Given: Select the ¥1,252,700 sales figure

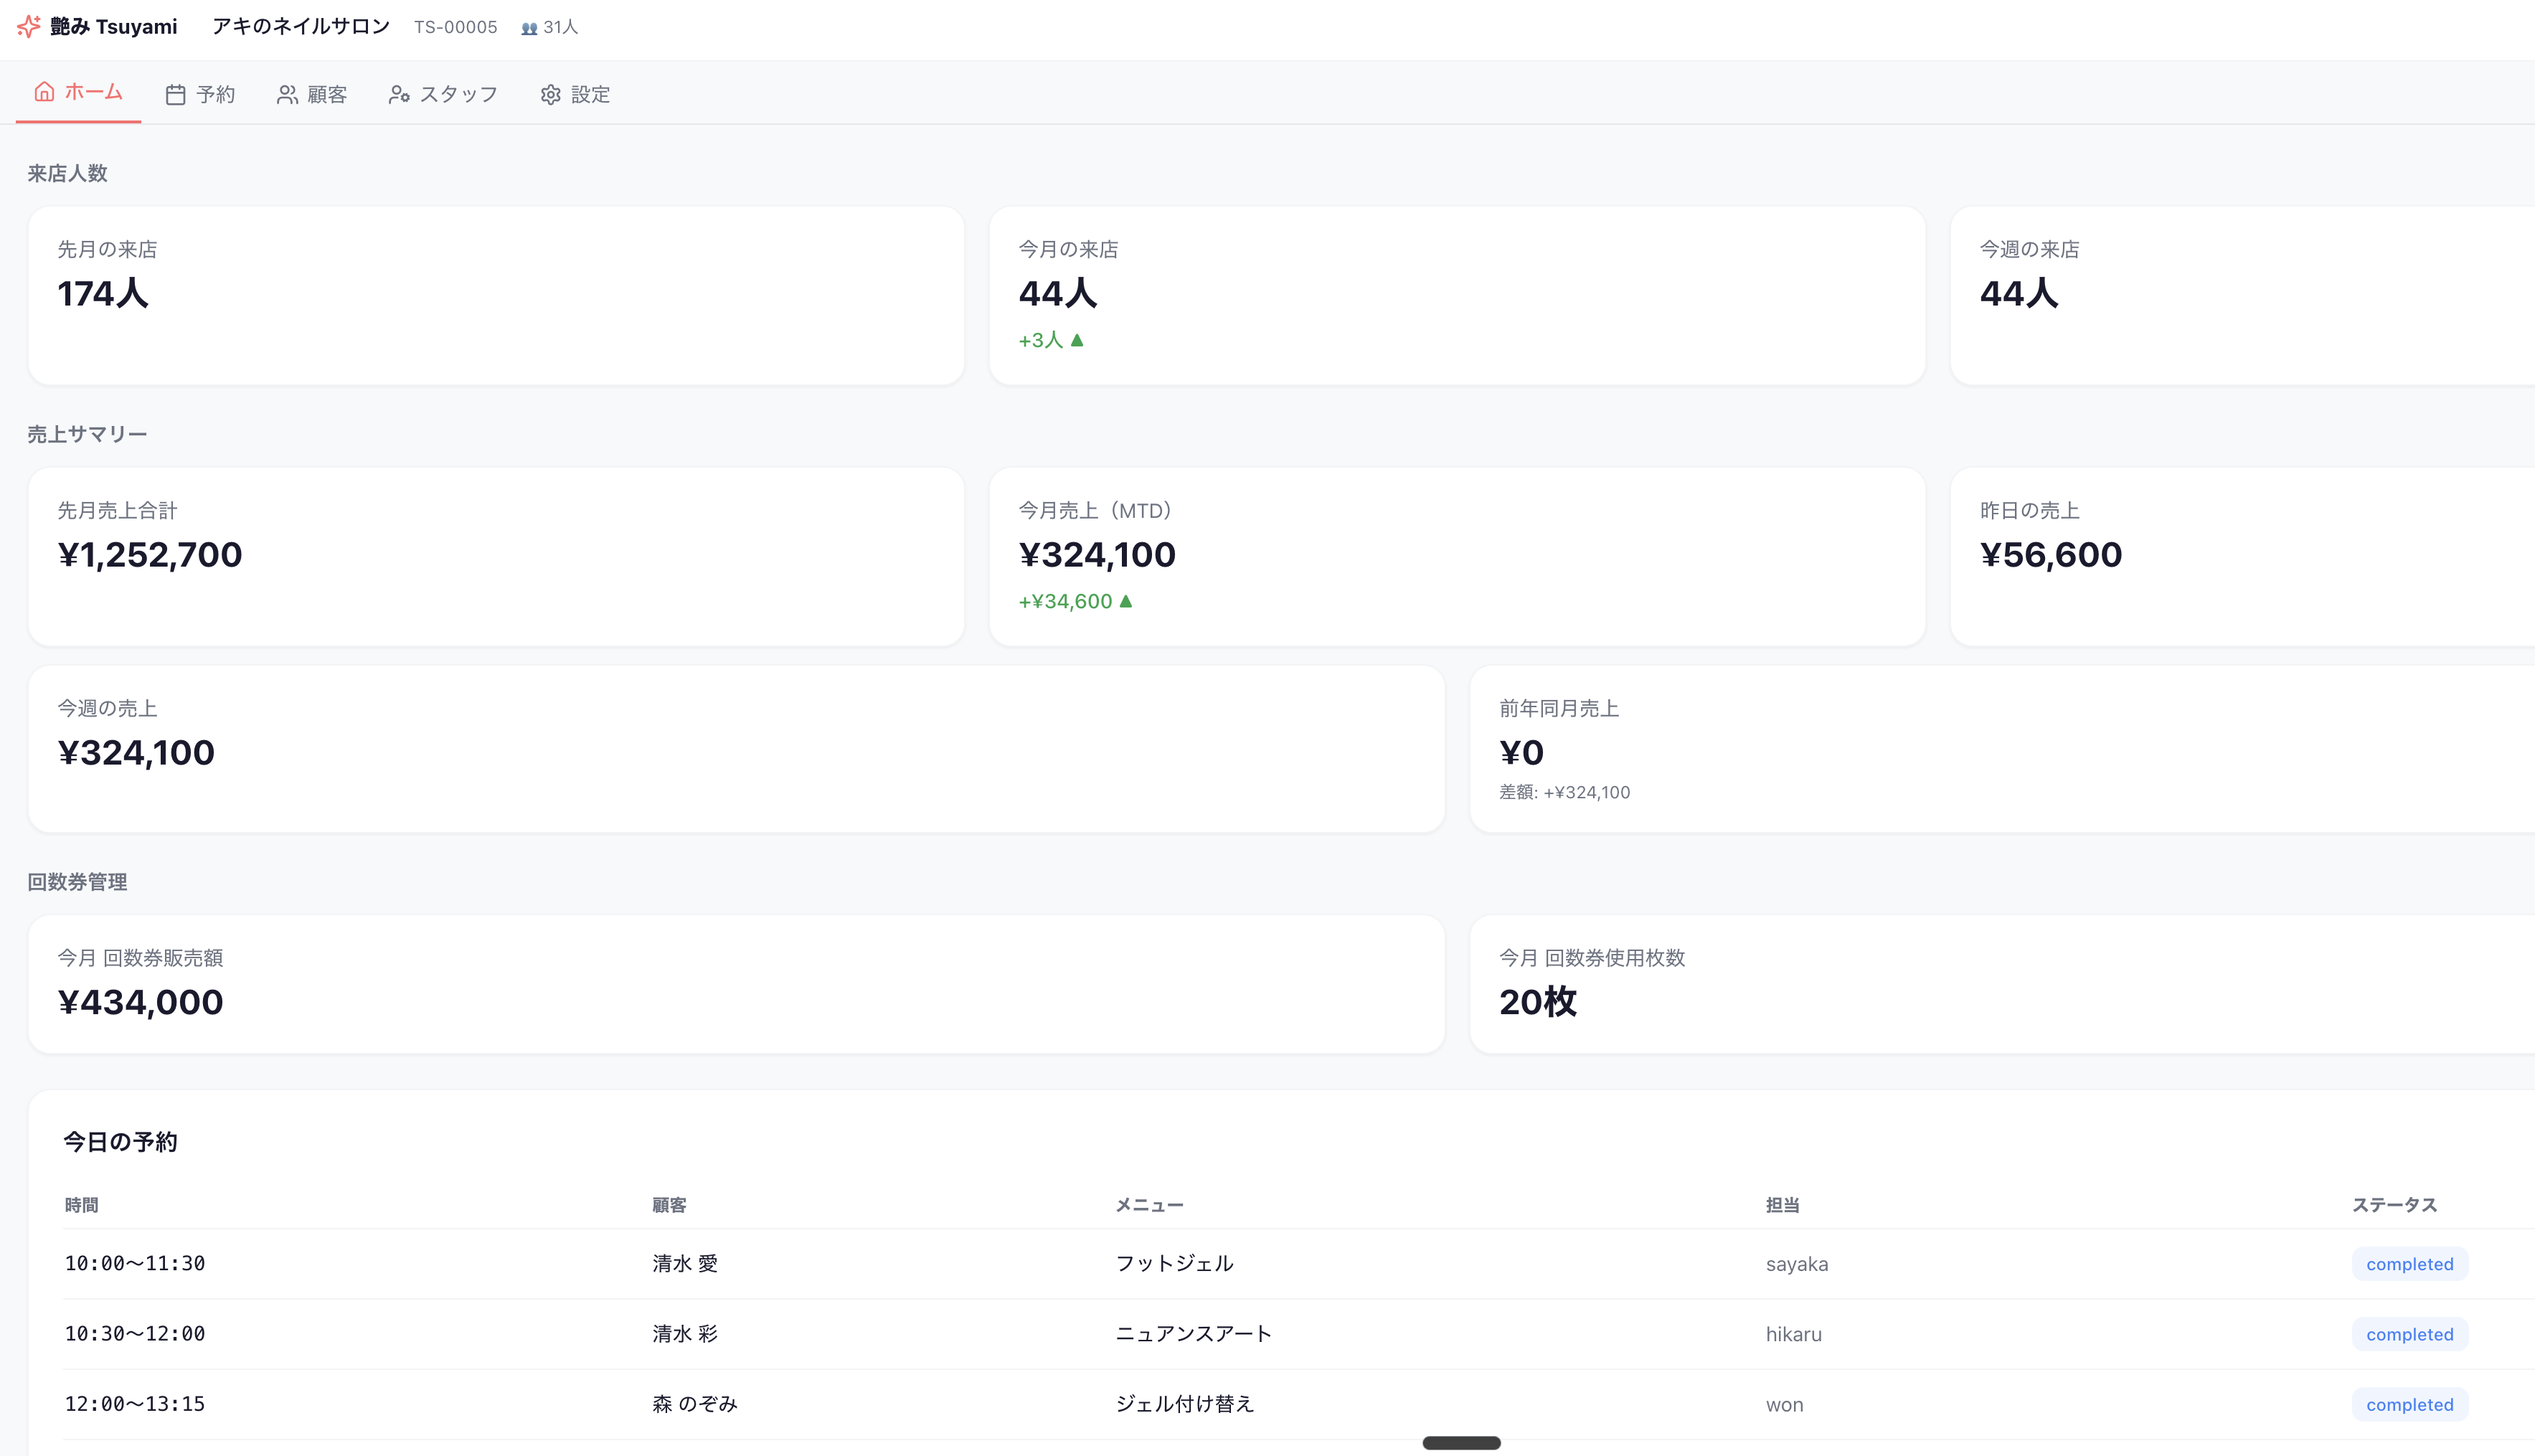Looking at the screenshot, I should [x=150, y=555].
